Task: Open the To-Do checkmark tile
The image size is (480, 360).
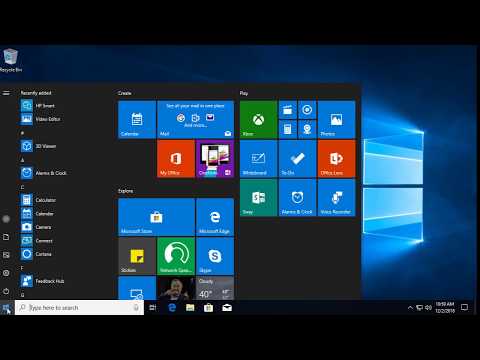Action: click(x=297, y=158)
